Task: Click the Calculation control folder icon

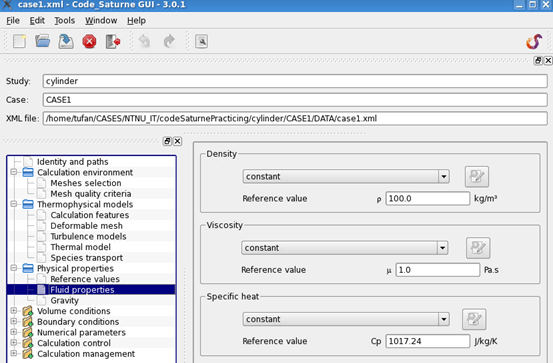Action: [28, 343]
